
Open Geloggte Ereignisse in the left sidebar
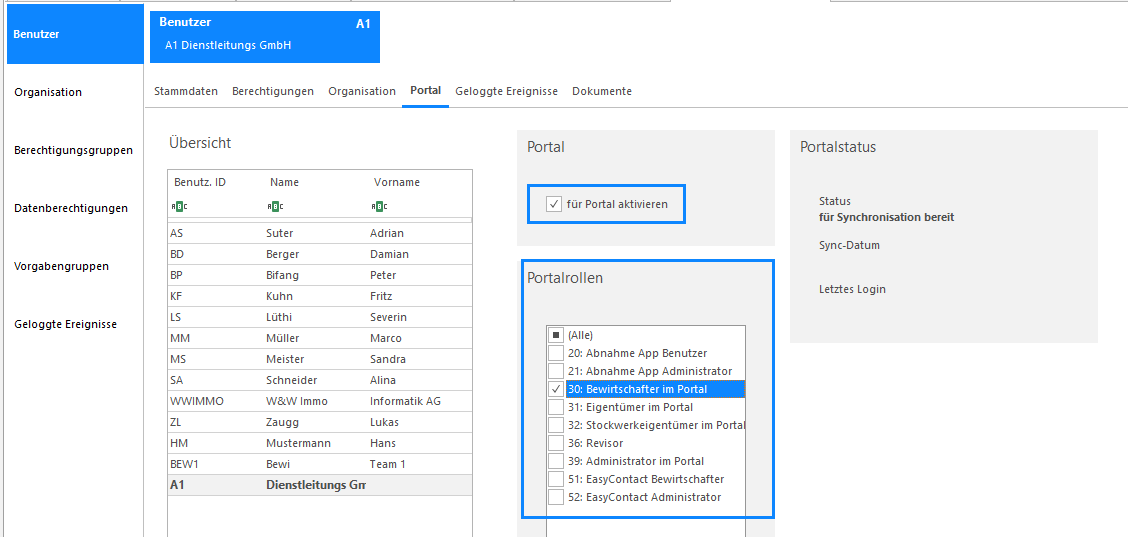pyautogui.click(x=65, y=324)
